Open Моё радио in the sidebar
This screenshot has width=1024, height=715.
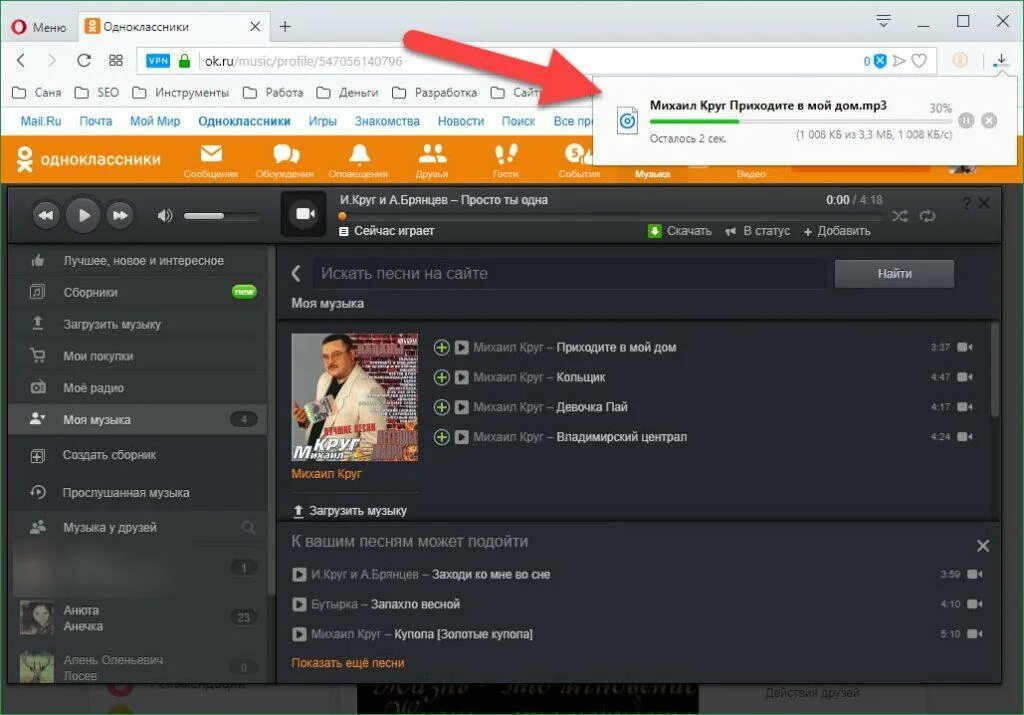coord(138,388)
